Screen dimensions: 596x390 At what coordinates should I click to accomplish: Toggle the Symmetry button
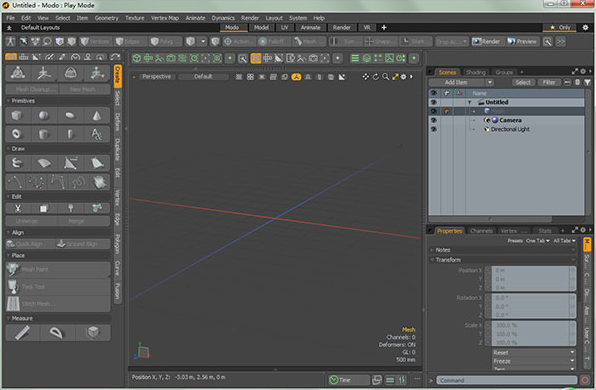(x=345, y=41)
